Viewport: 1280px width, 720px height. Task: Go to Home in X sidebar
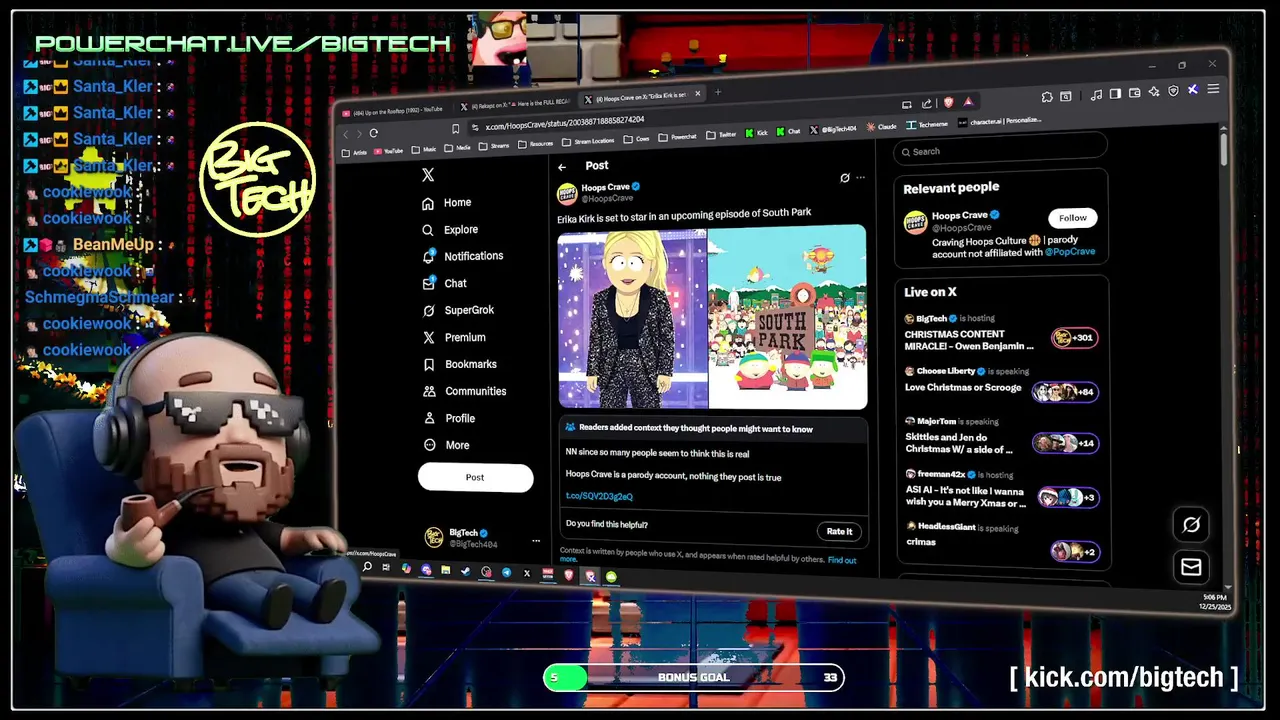coord(446,203)
